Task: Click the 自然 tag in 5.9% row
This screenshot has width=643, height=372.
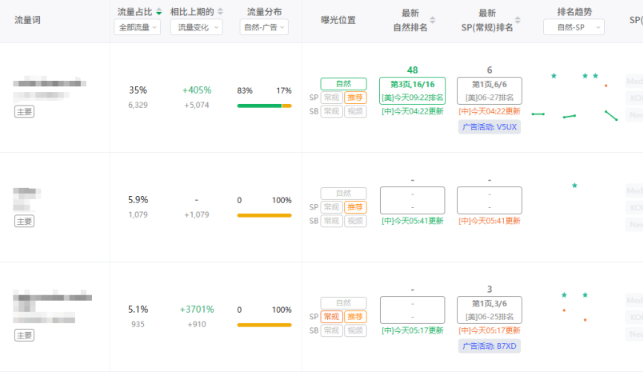Action: (343, 193)
